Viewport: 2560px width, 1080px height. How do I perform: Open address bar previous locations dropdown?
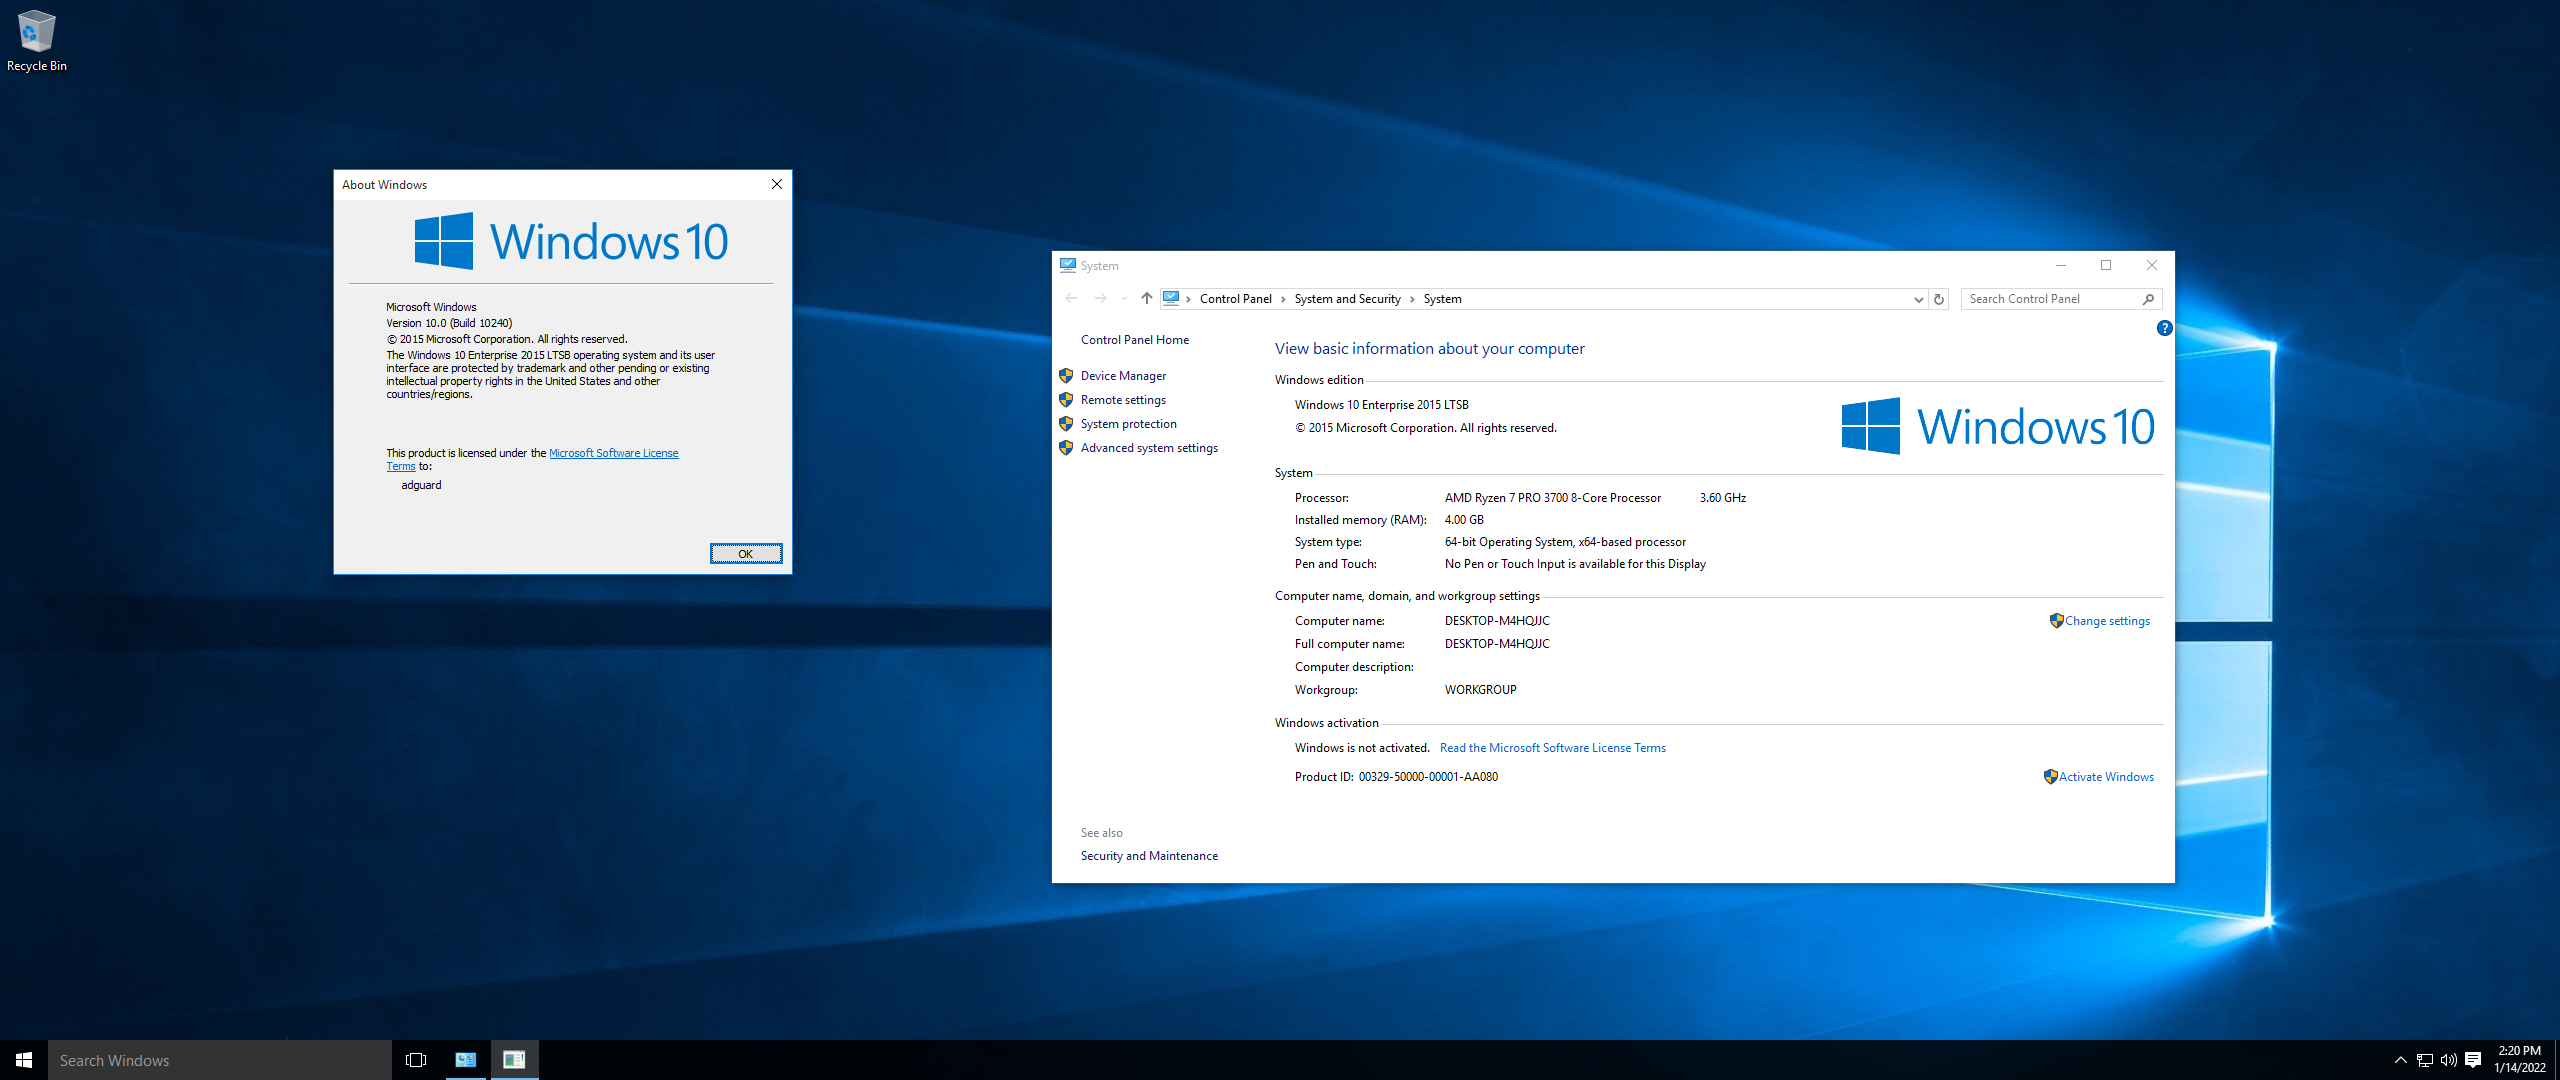coord(1918,299)
